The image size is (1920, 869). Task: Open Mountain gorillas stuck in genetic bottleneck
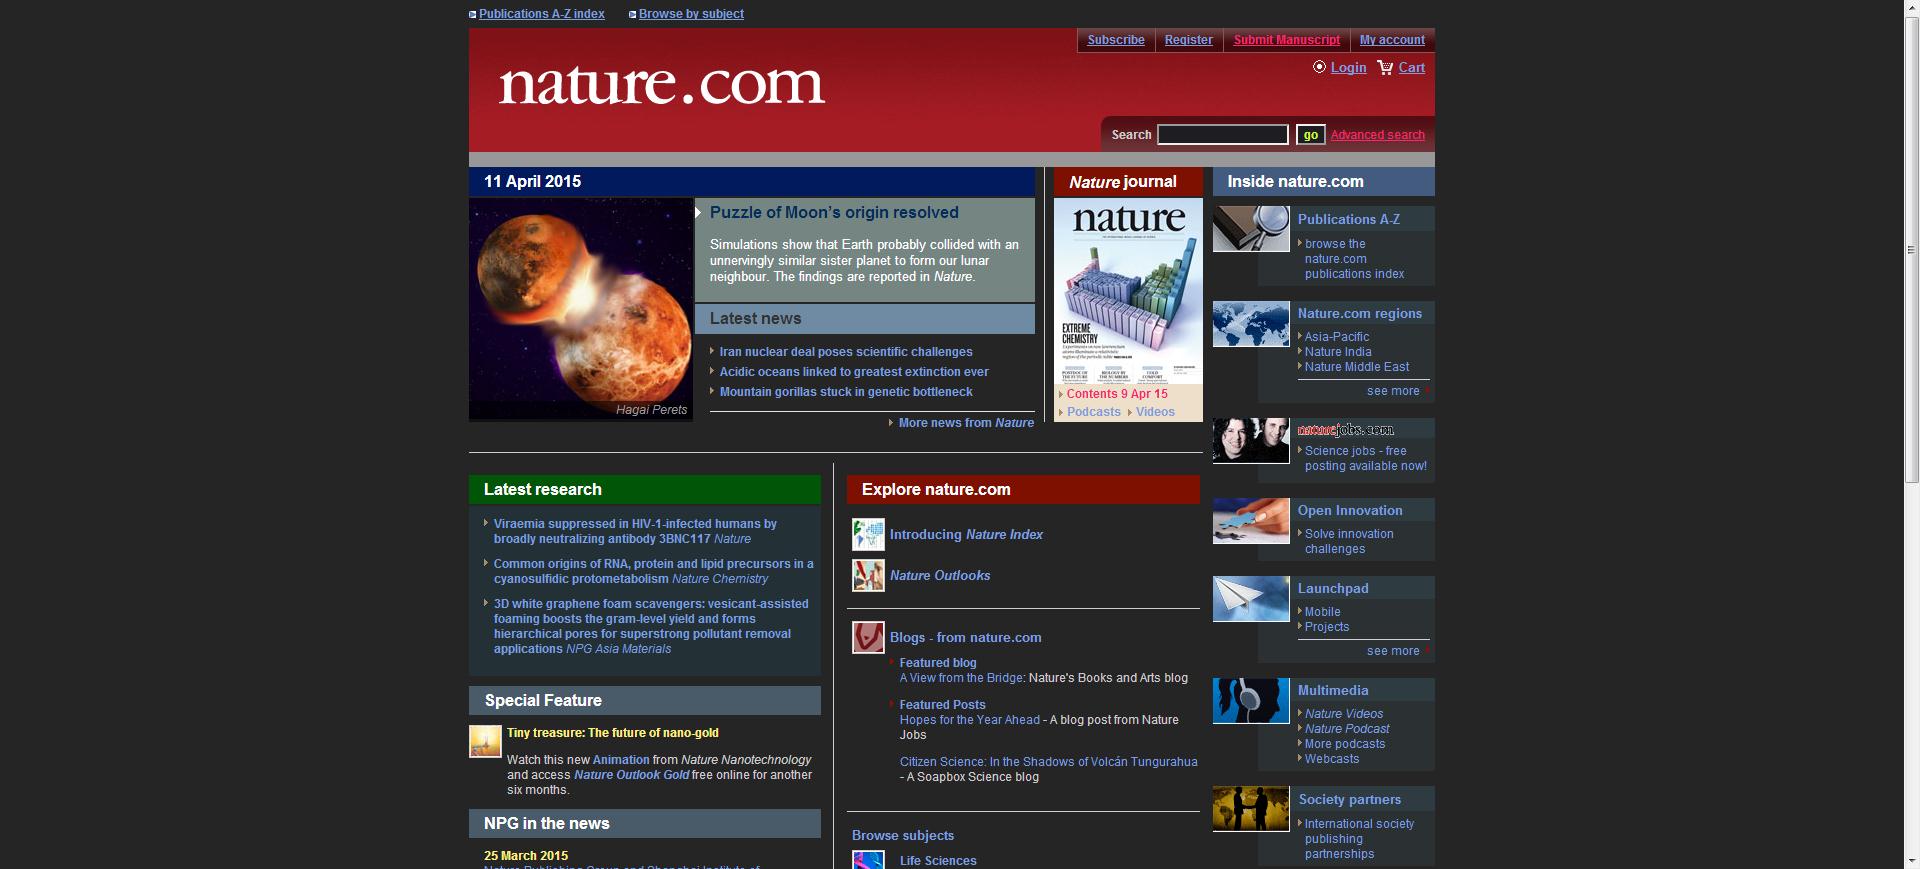coord(846,392)
